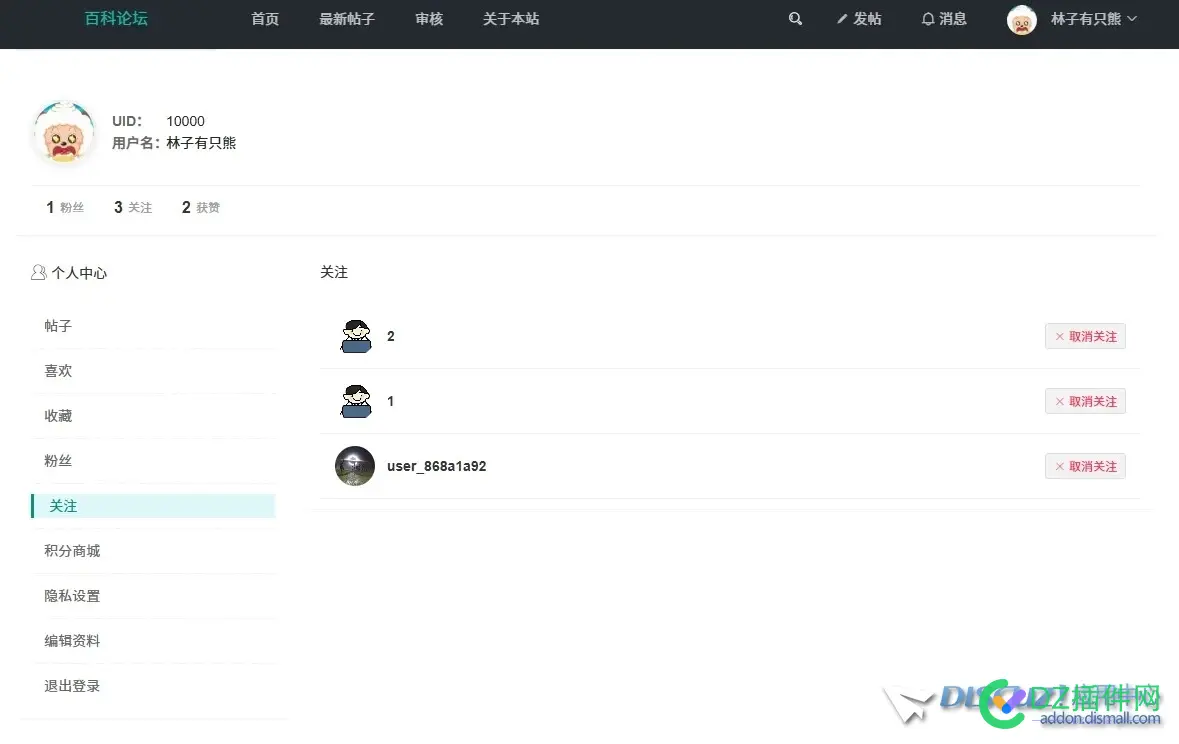Unfollow user 2 with 取消关注
This screenshot has height=744, width=1179.
point(1085,337)
